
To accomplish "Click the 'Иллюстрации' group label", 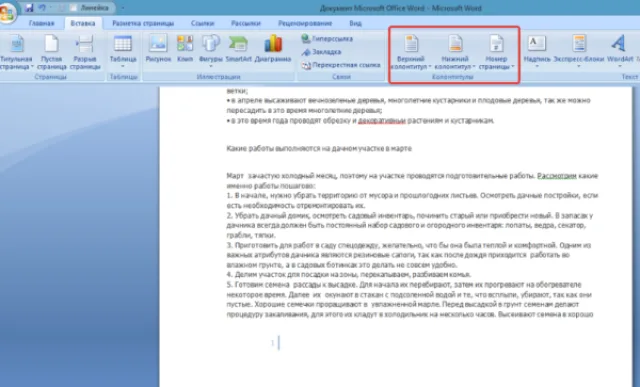I will [x=218, y=77].
